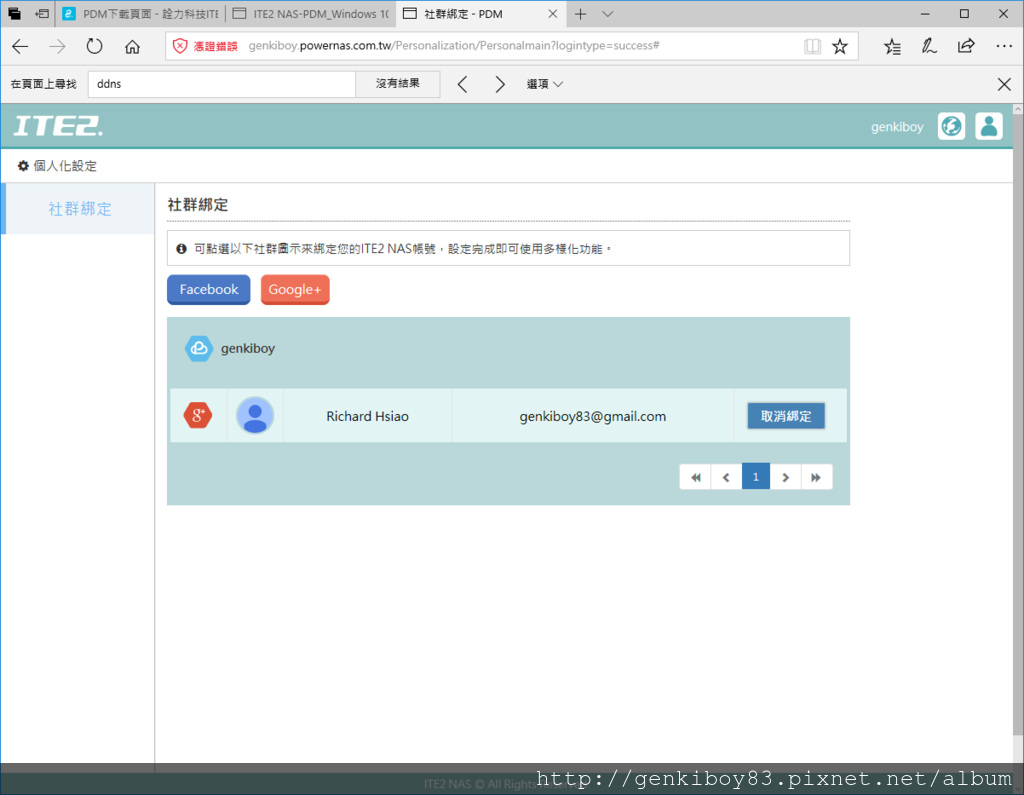Click the Google+ binding button
Screen dimensions: 1024x795
point(295,289)
